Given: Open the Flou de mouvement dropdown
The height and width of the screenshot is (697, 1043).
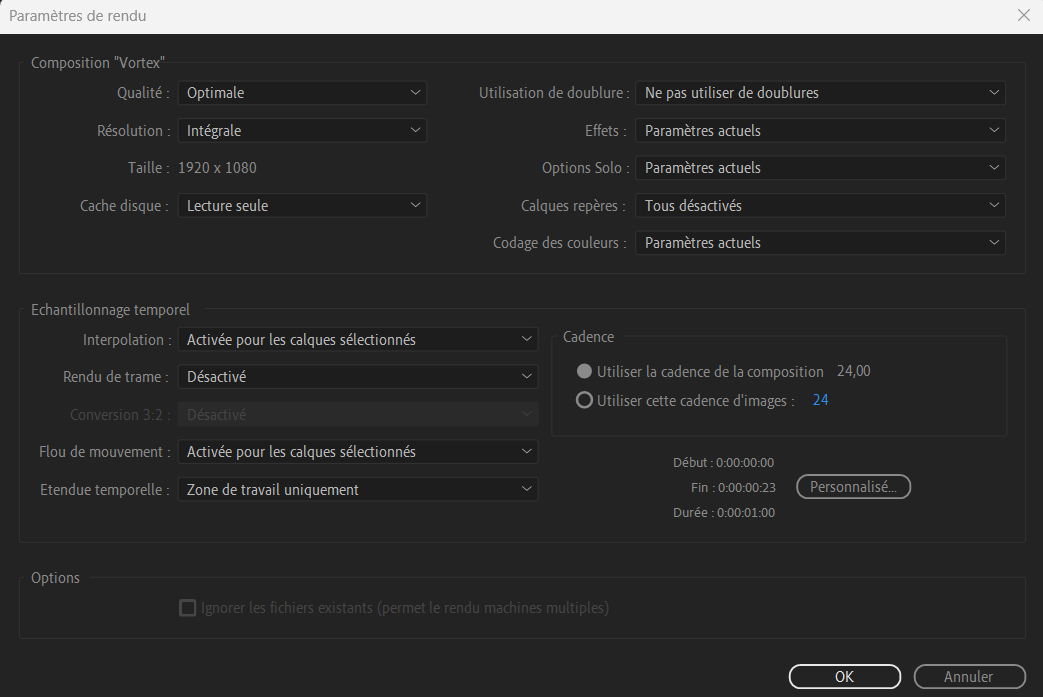Looking at the screenshot, I should (x=358, y=452).
